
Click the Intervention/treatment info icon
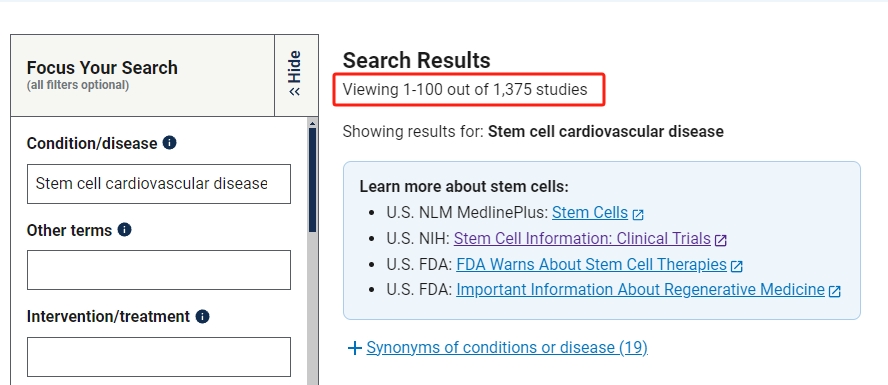coord(202,316)
